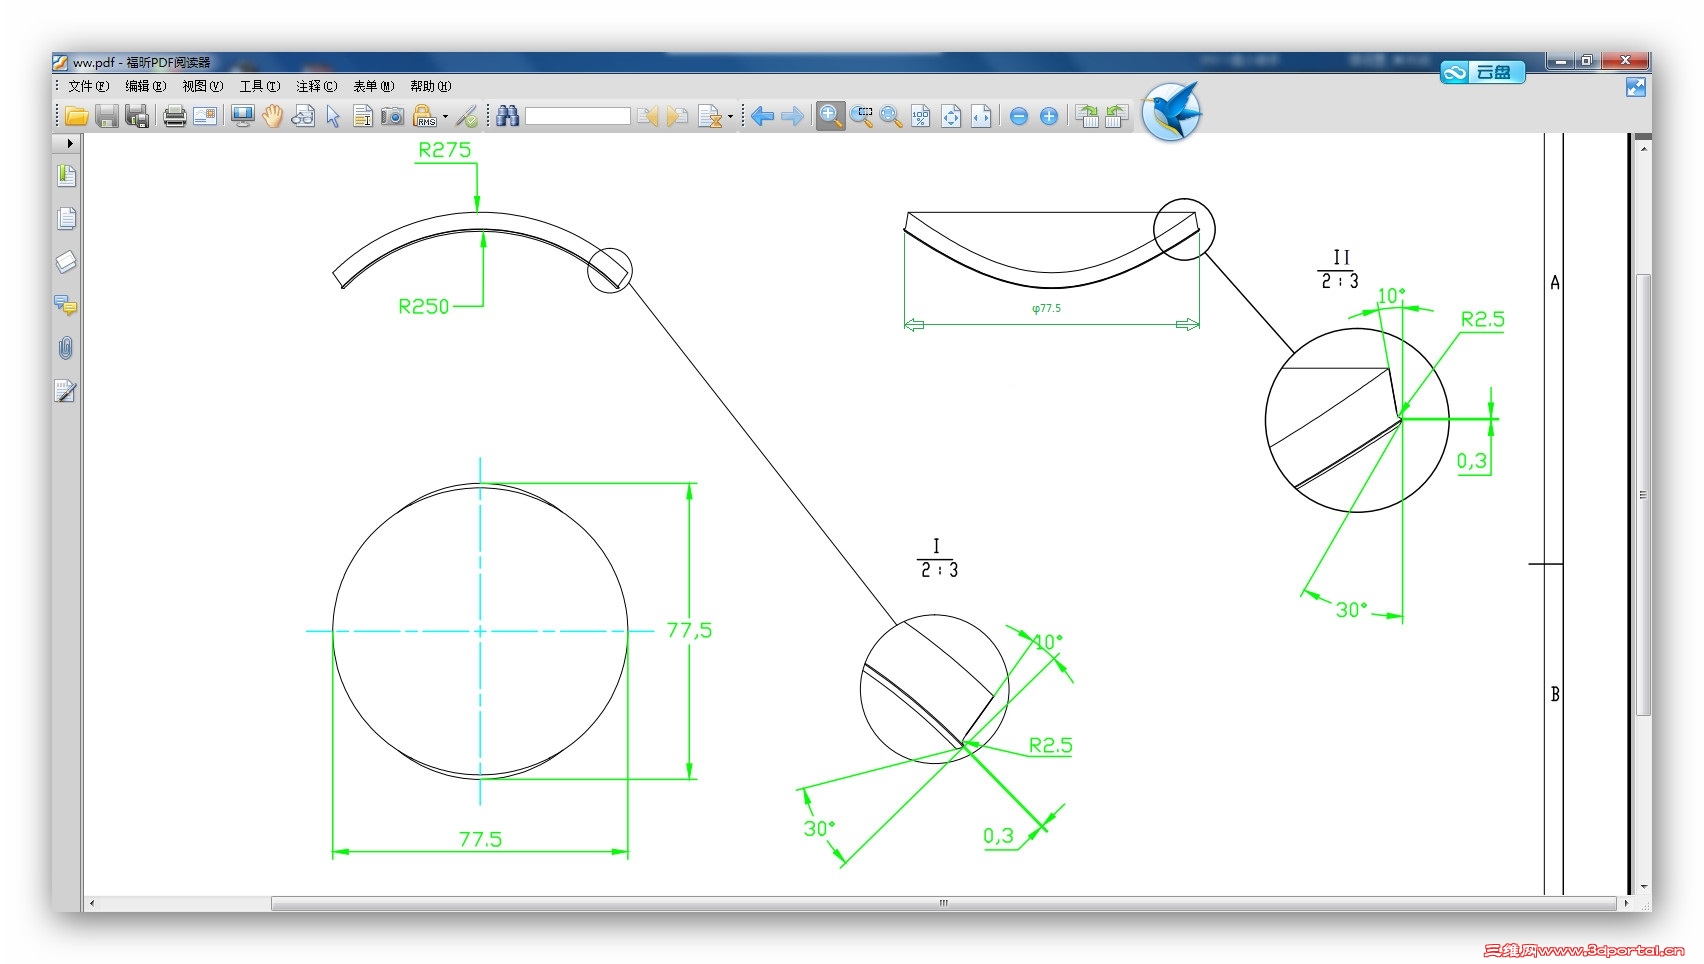The height and width of the screenshot is (964, 1704).
Task: Save the document with the floppy disk icon
Action: click(107, 116)
